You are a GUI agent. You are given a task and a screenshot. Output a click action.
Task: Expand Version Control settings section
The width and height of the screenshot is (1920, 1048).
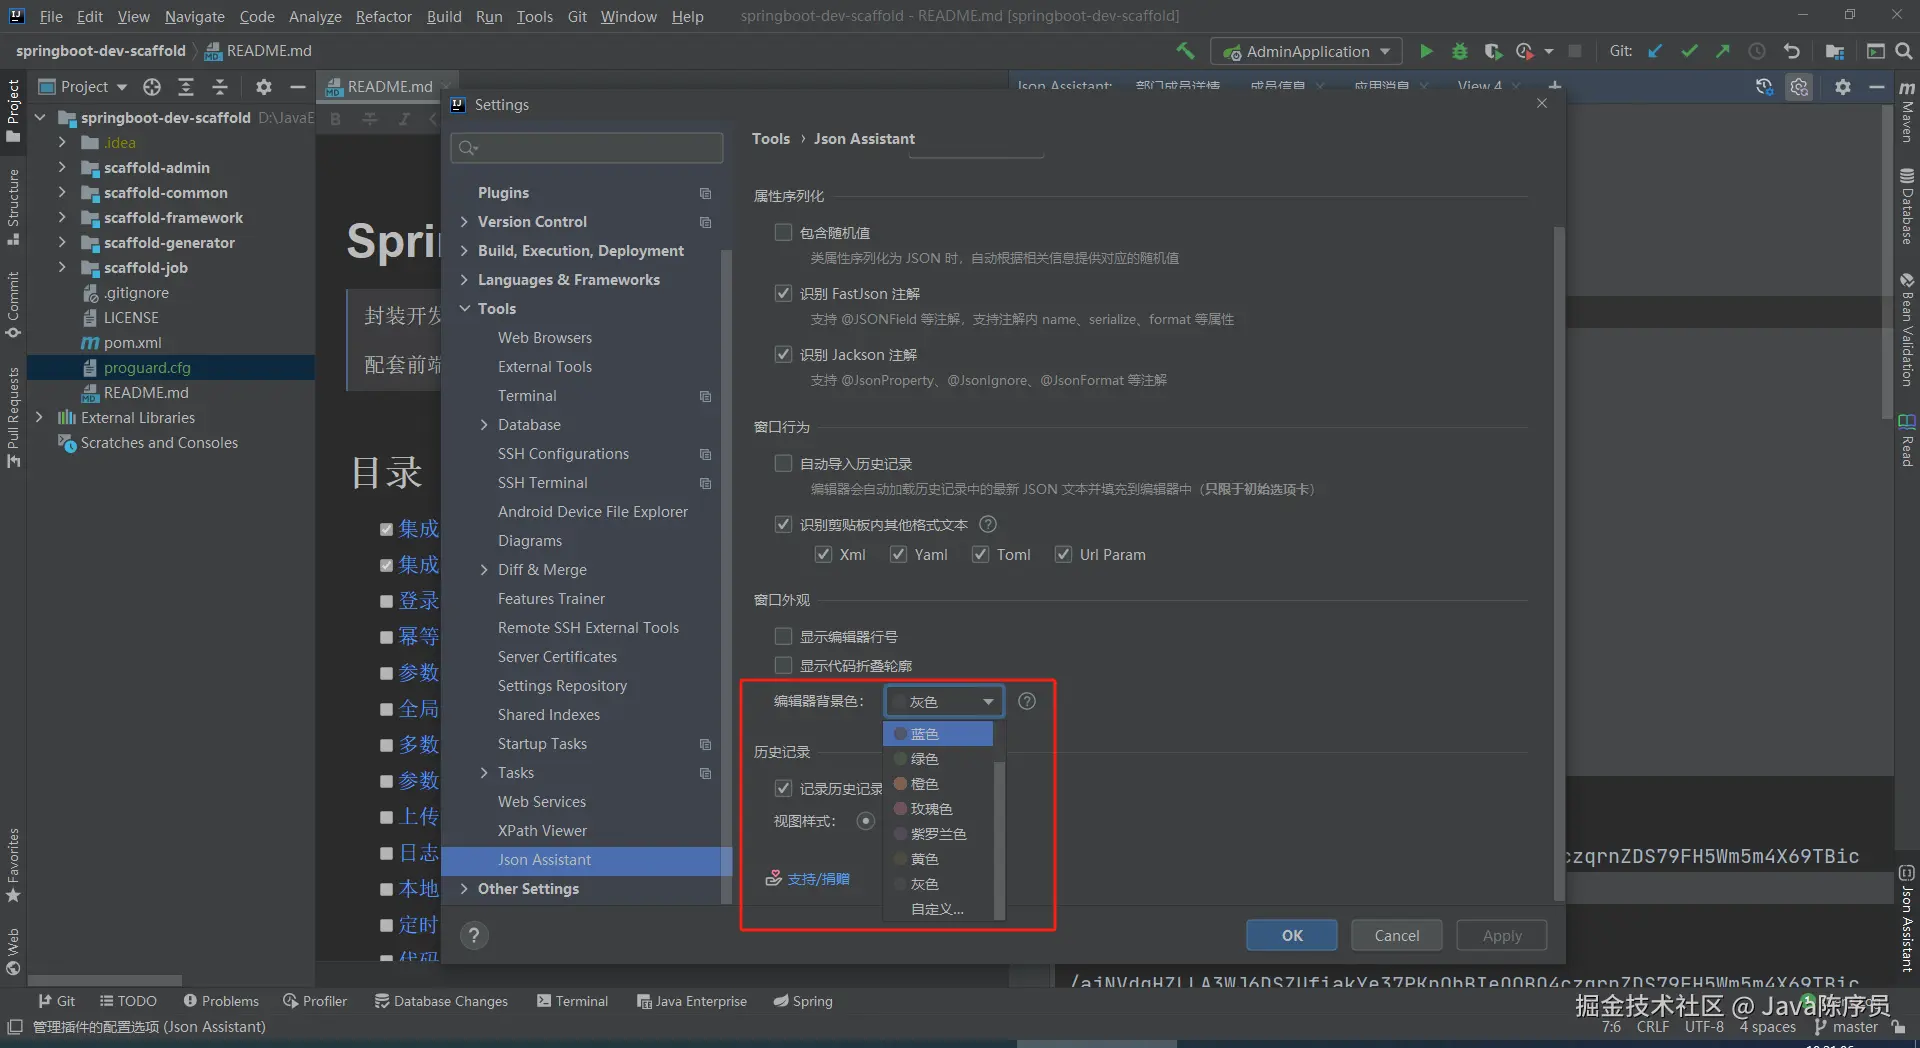coord(464,222)
